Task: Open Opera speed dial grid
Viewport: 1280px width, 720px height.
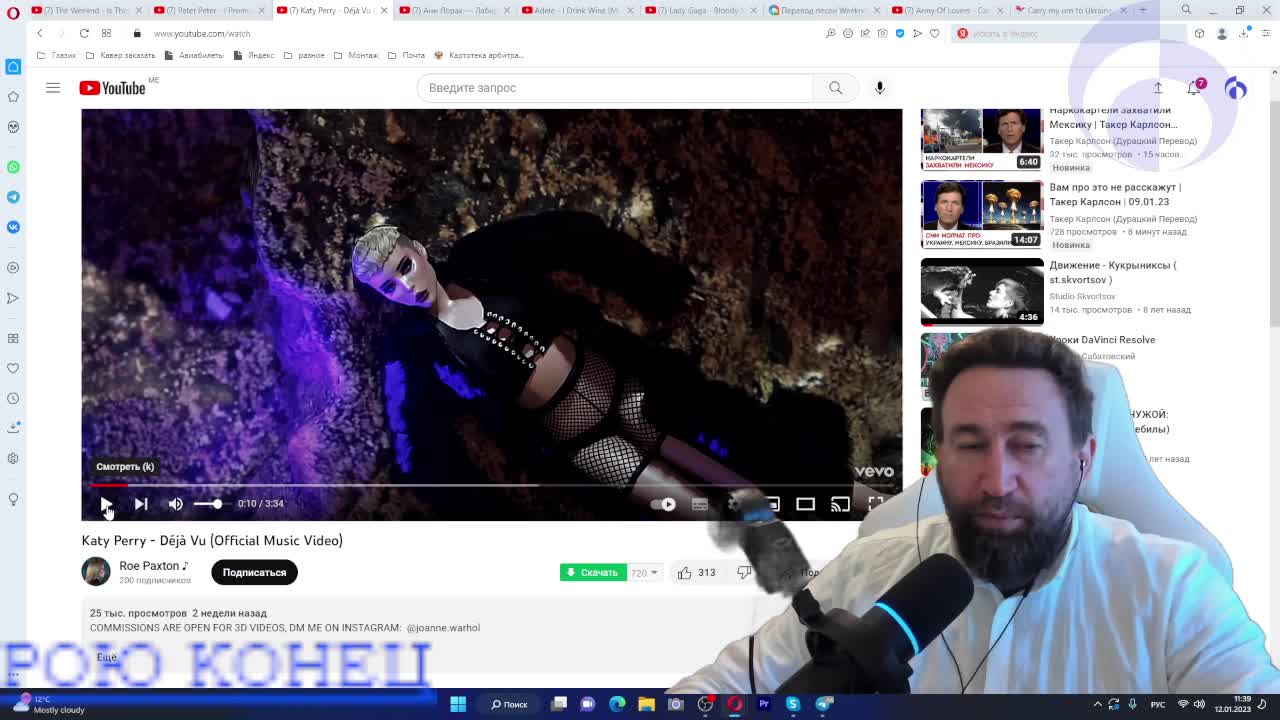Action: [x=106, y=34]
